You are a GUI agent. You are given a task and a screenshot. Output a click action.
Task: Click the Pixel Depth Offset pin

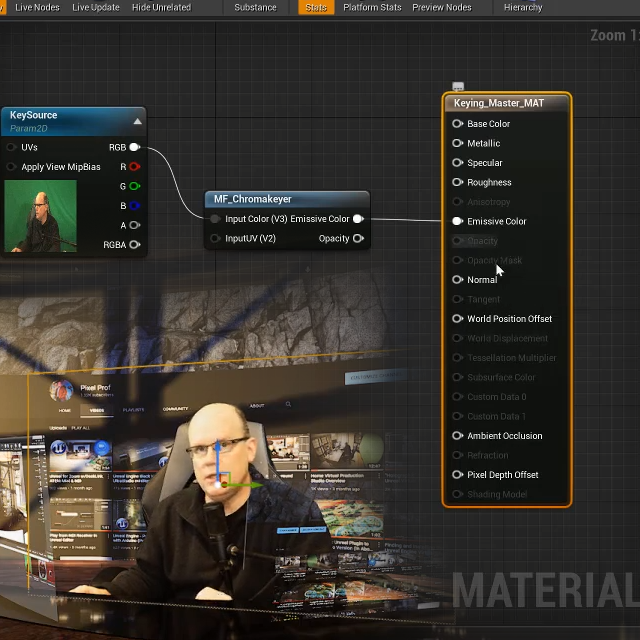(458, 475)
